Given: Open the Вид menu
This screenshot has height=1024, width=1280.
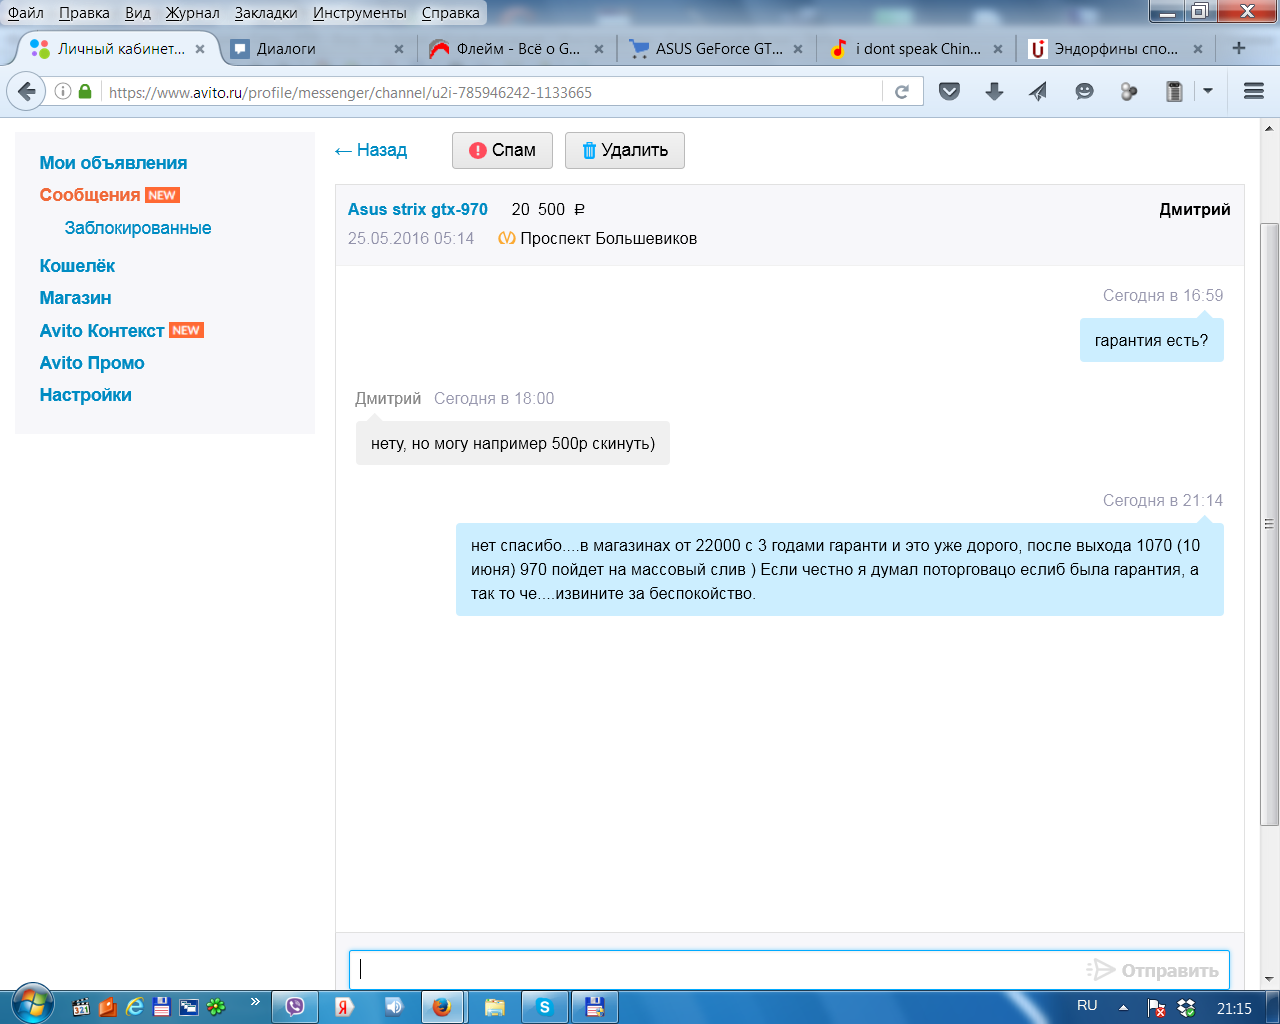Looking at the screenshot, I should 138,13.
